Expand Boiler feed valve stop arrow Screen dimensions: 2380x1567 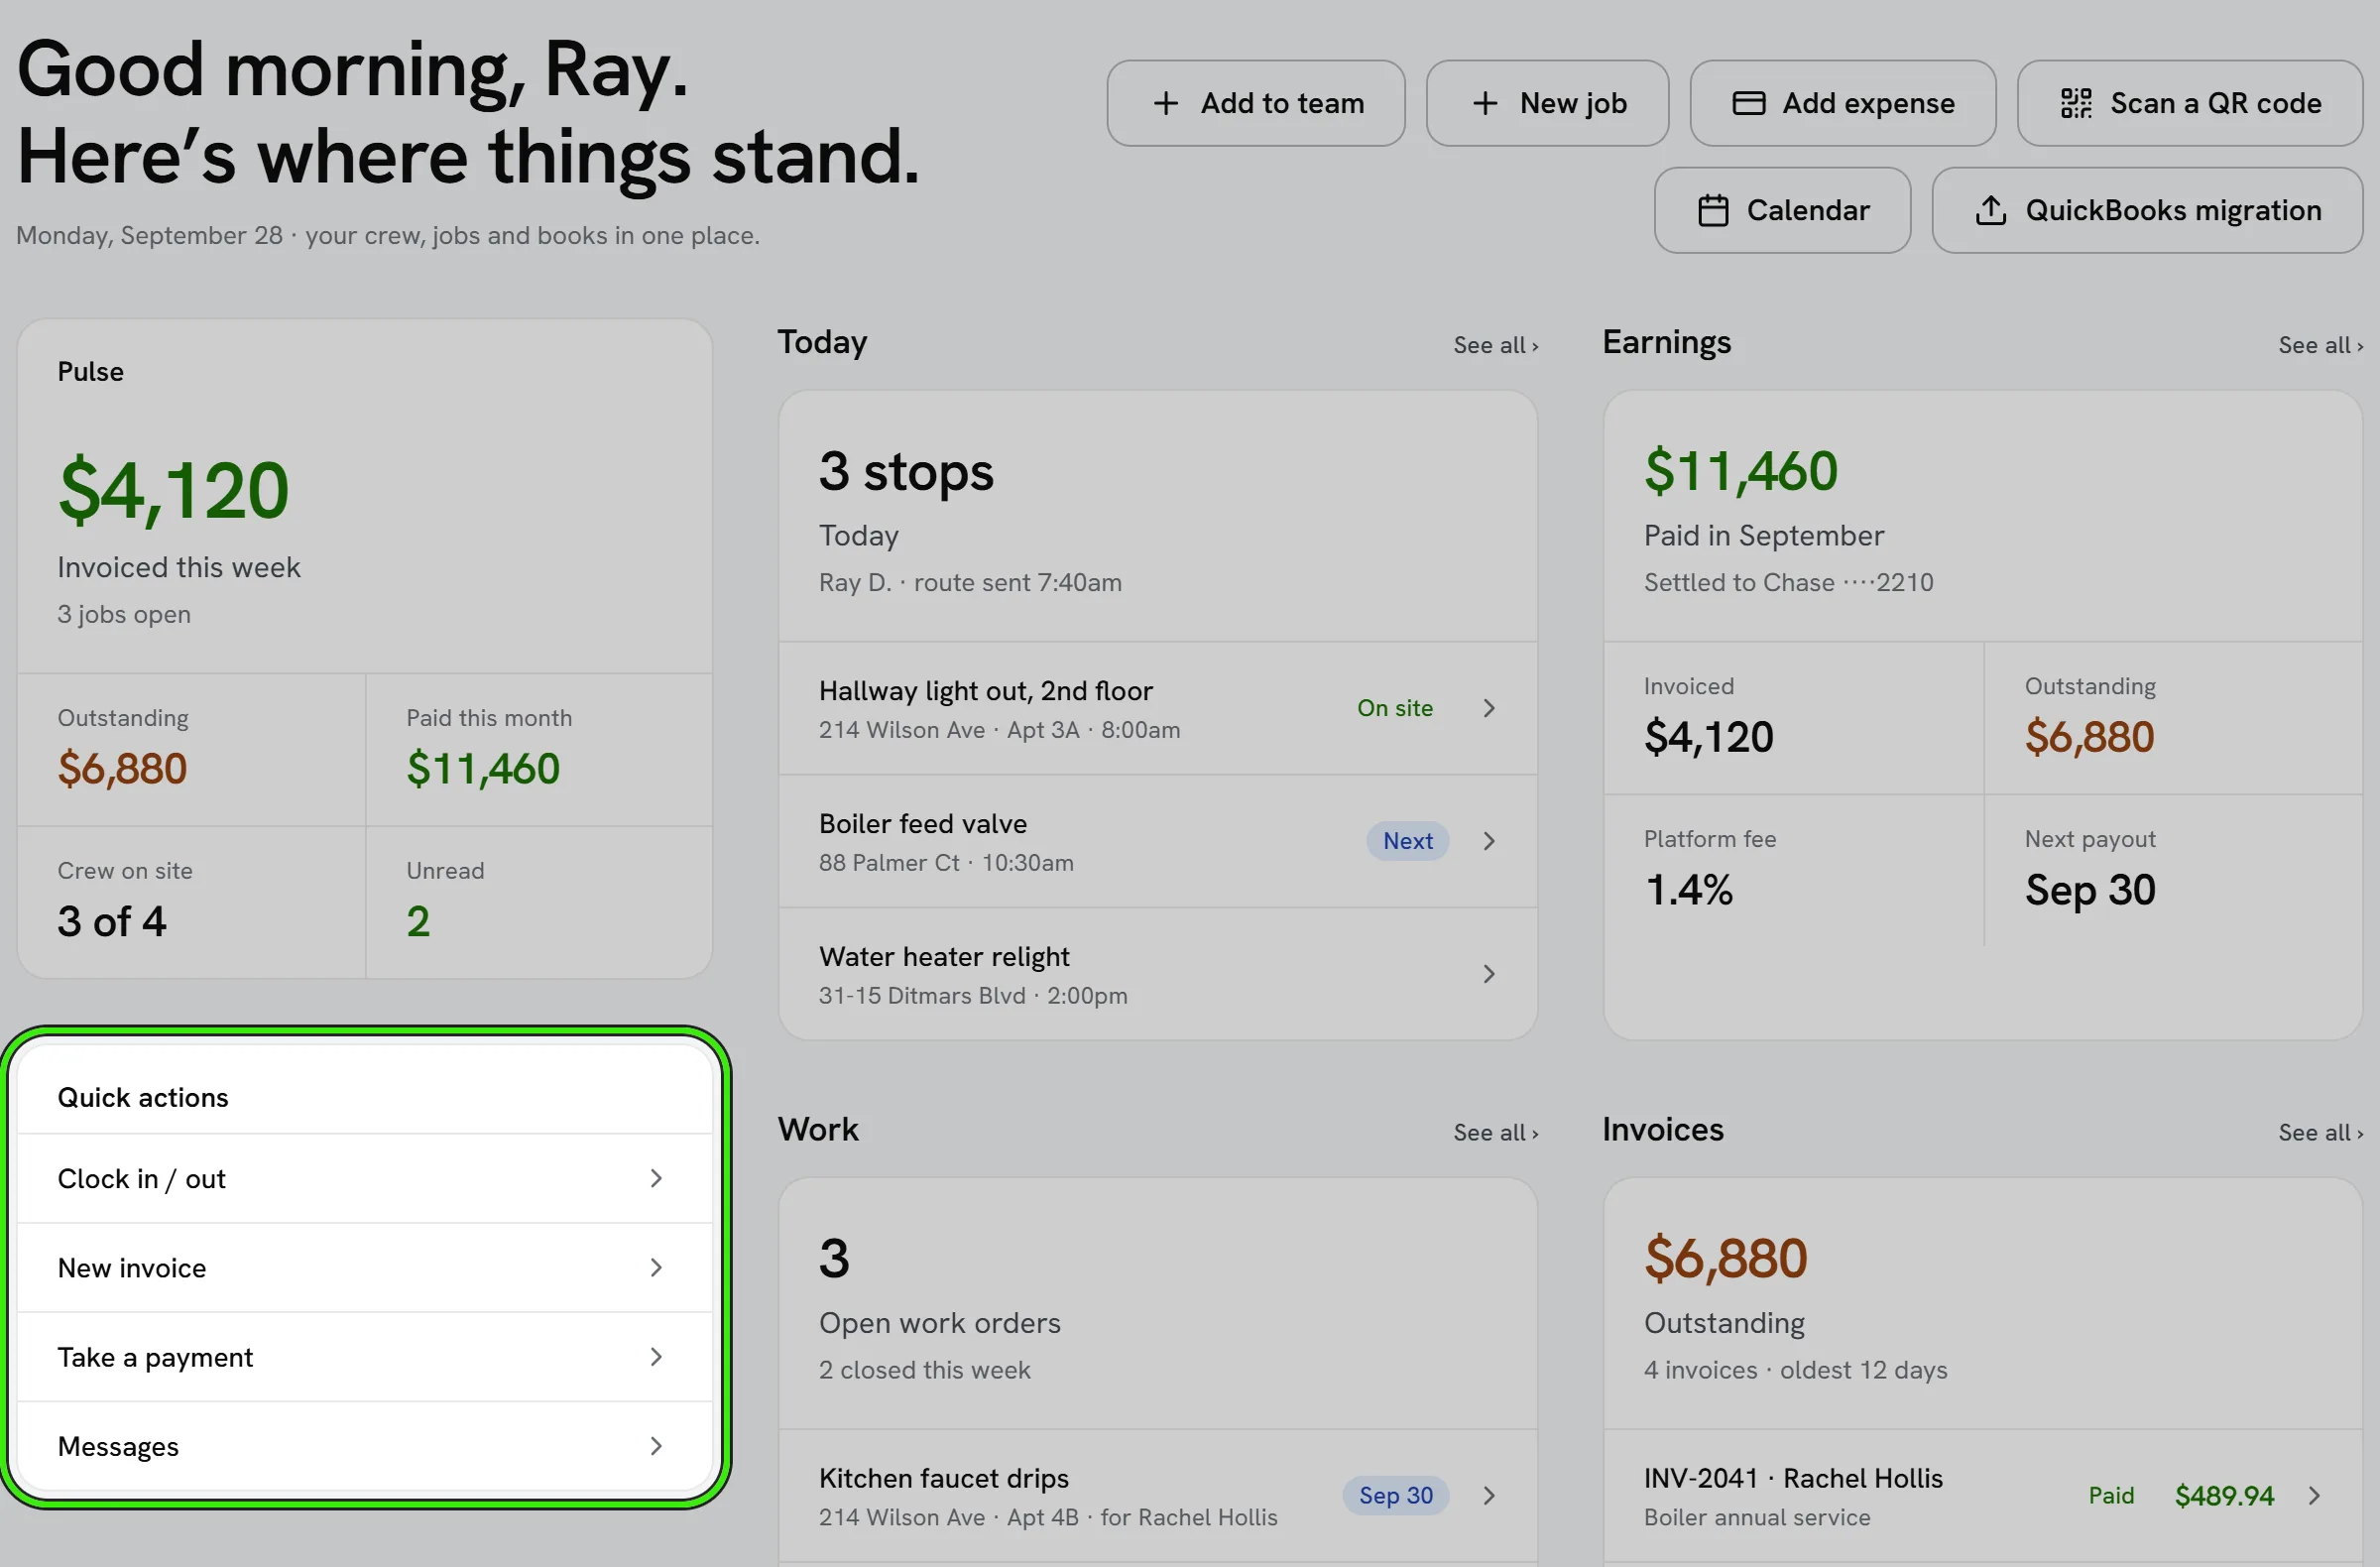pyautogui.click(x=1489, y=841)
